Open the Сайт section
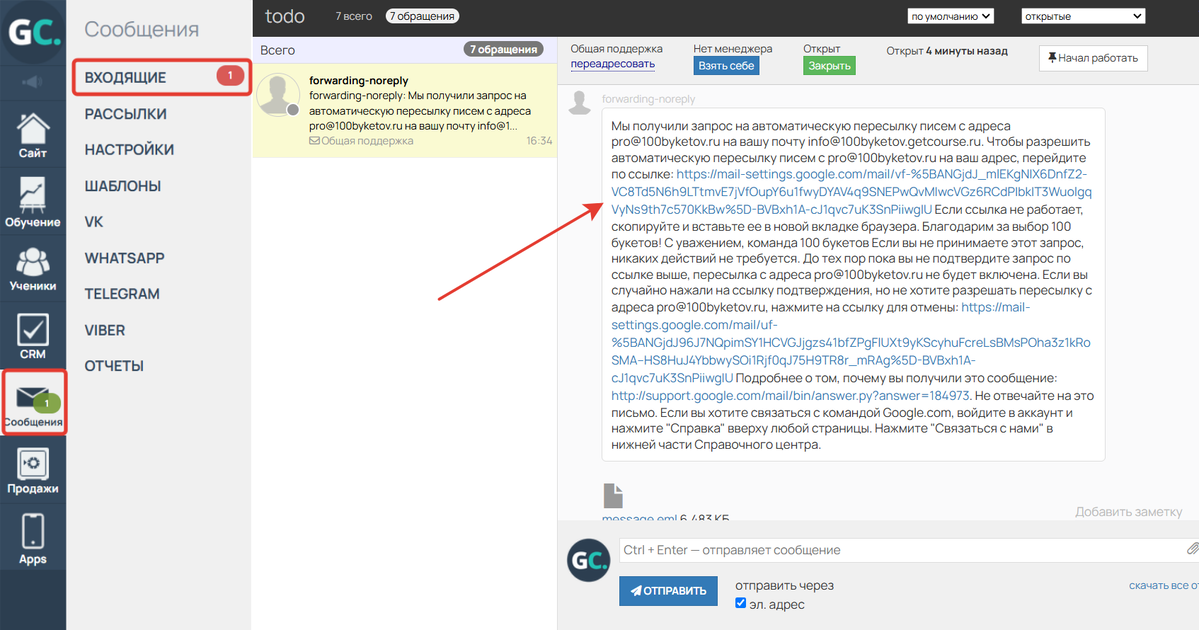Screen dimensions: 1199x630 coord(33,135)
